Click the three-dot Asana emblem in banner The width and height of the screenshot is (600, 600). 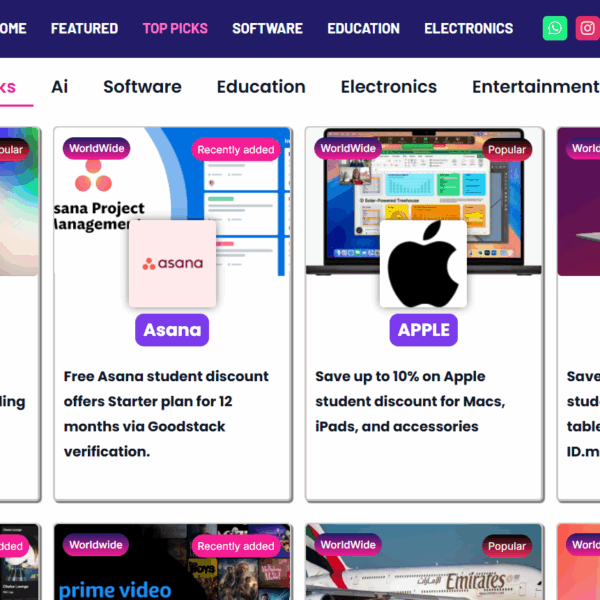coord(93,176)
